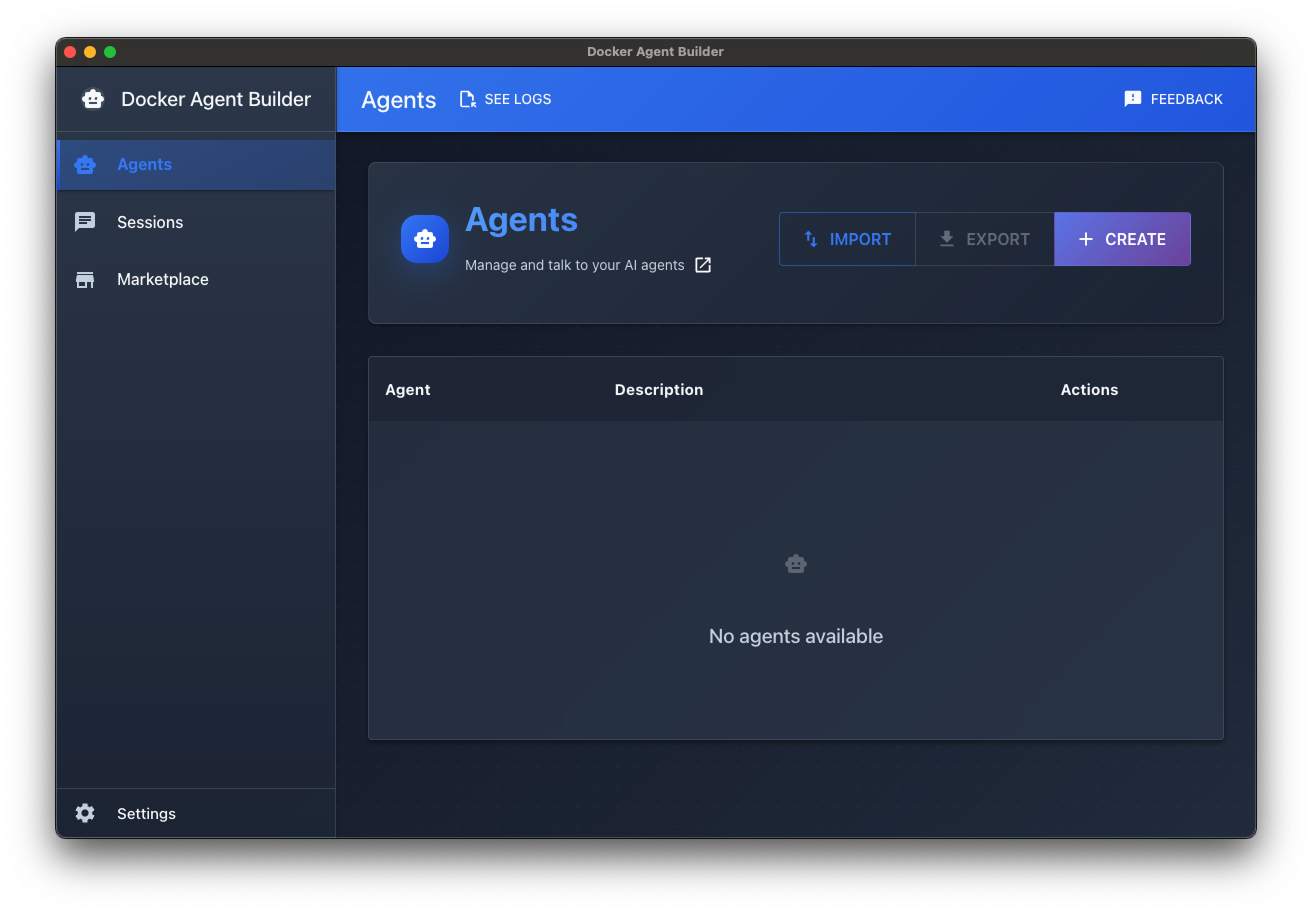Image resolution: width=1312 pixels, height=912 pixels.
Task: Open Sessions via the chat bubble icon
Action: click(85, 221)
